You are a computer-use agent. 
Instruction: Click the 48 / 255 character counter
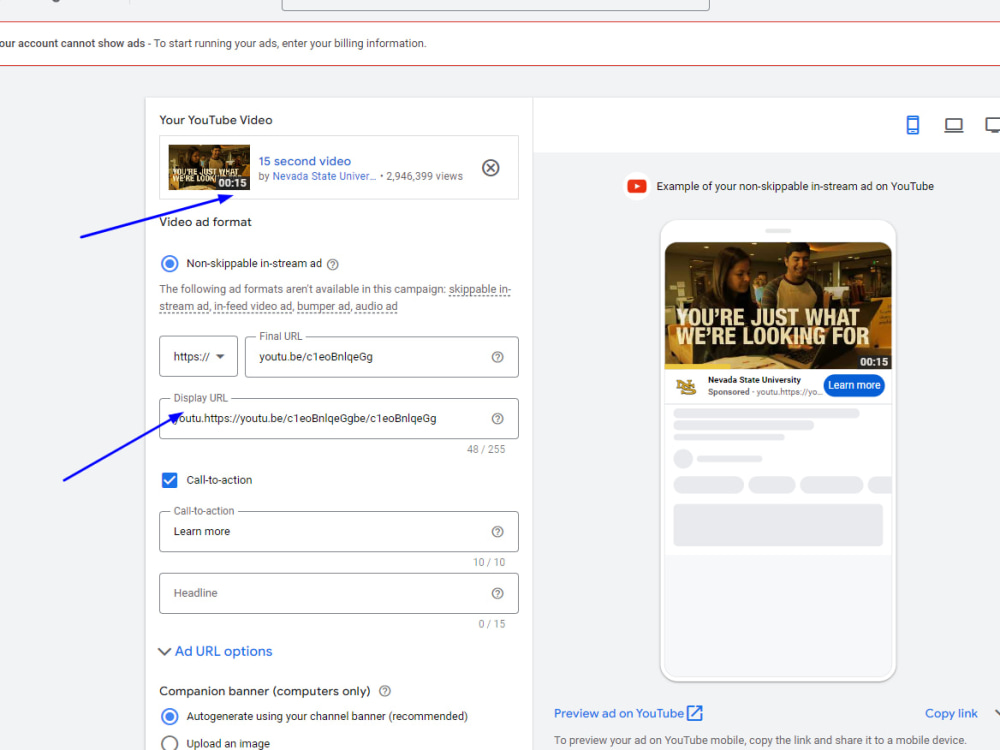(486, 450)
